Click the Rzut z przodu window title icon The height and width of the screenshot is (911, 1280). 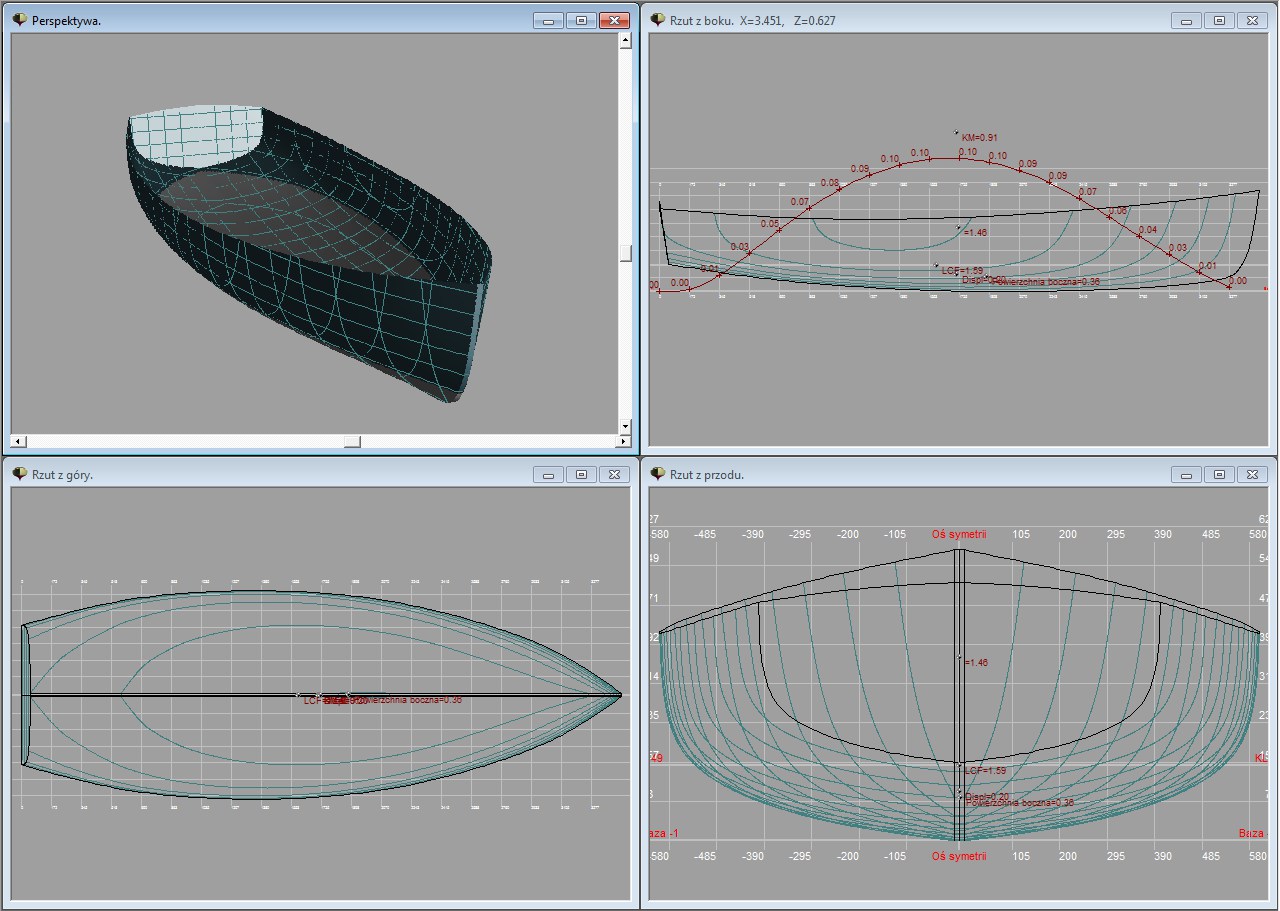(x=658, y=475)
